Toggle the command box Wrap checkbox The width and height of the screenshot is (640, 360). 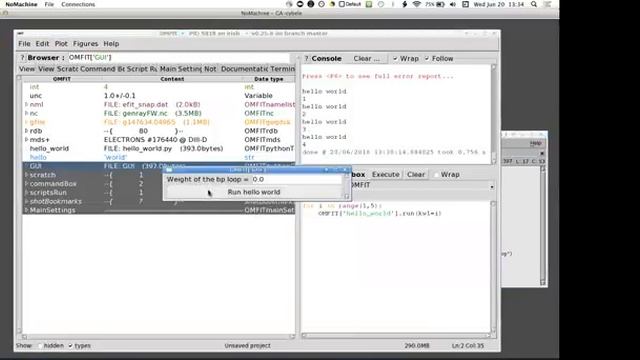436,175
